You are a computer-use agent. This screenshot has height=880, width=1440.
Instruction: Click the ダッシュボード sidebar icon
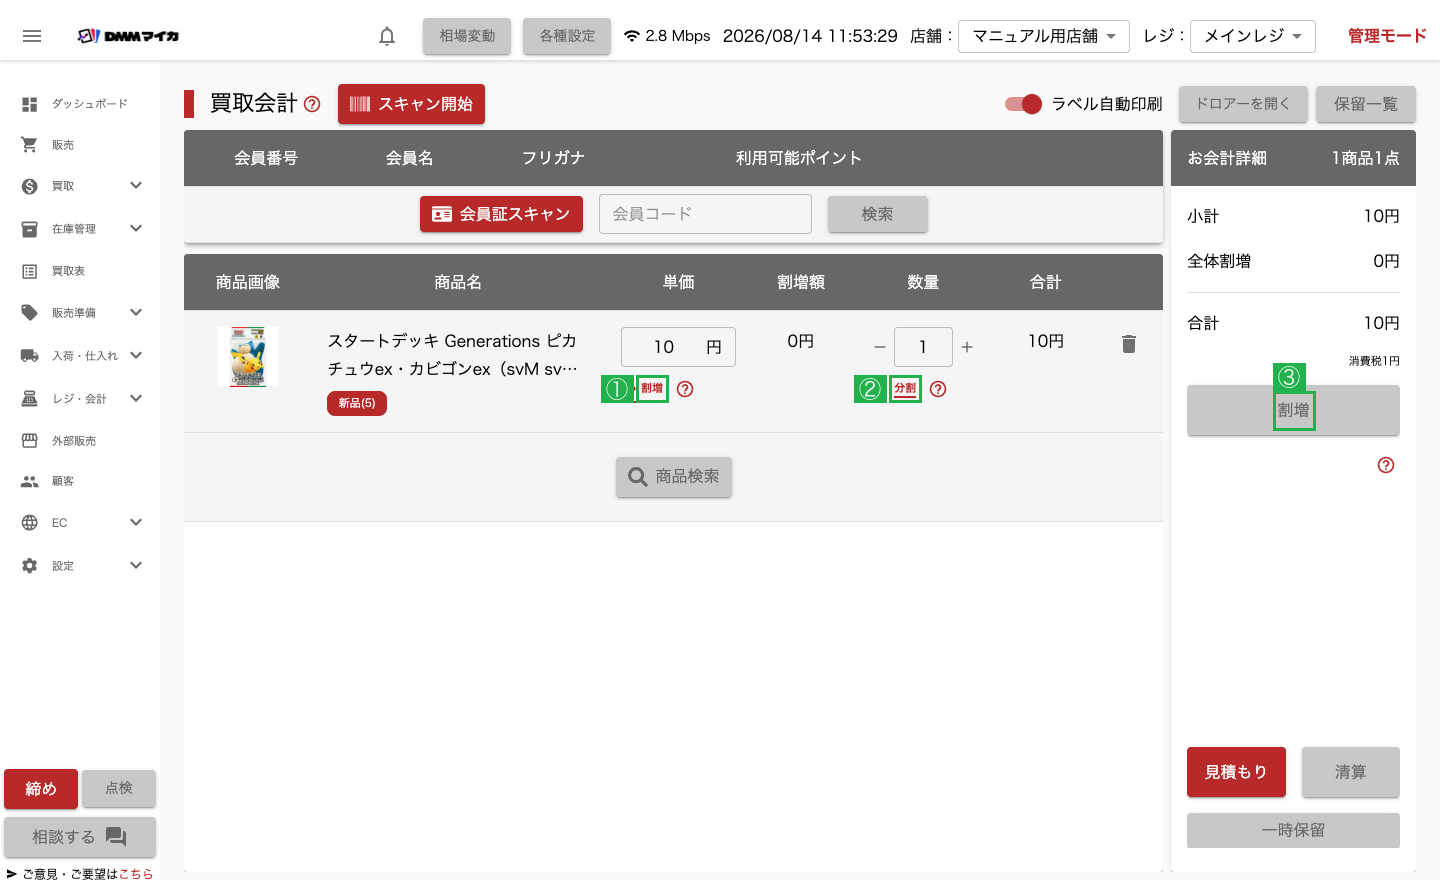[30, 104]
